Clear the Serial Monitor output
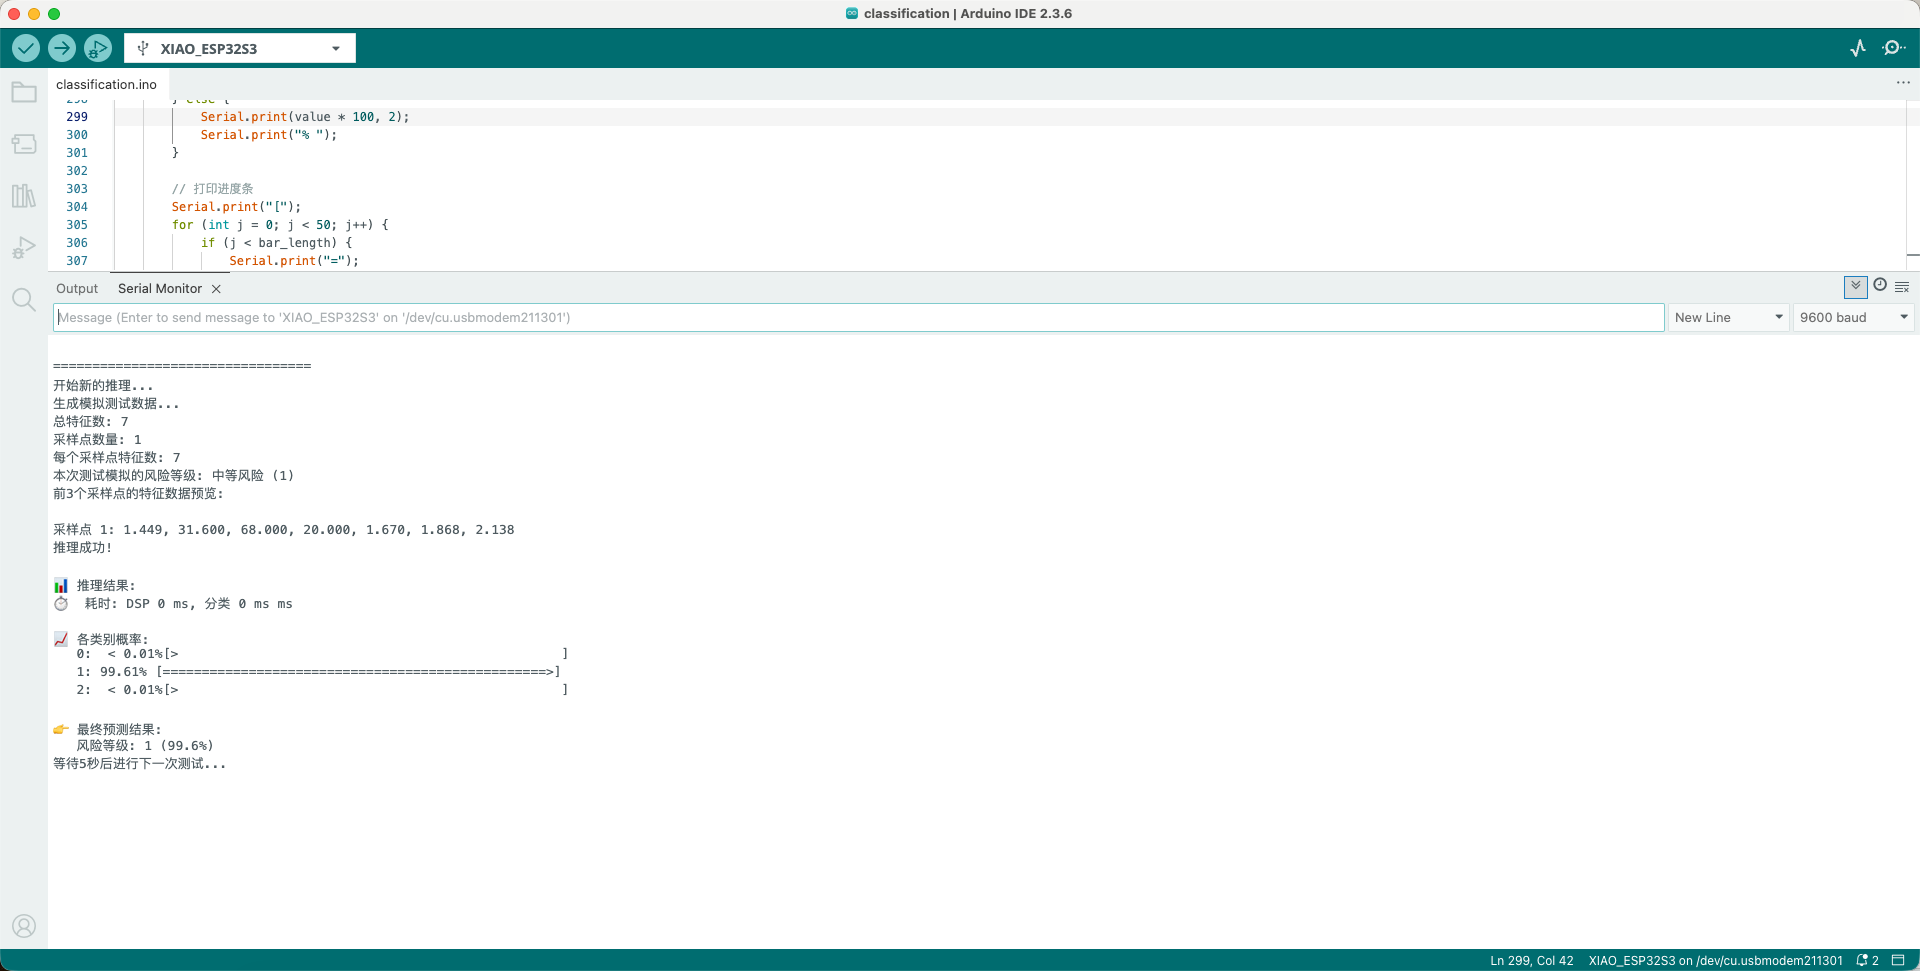The image size is (1920, 971). pyautogui.click(x=1902, y=287)
